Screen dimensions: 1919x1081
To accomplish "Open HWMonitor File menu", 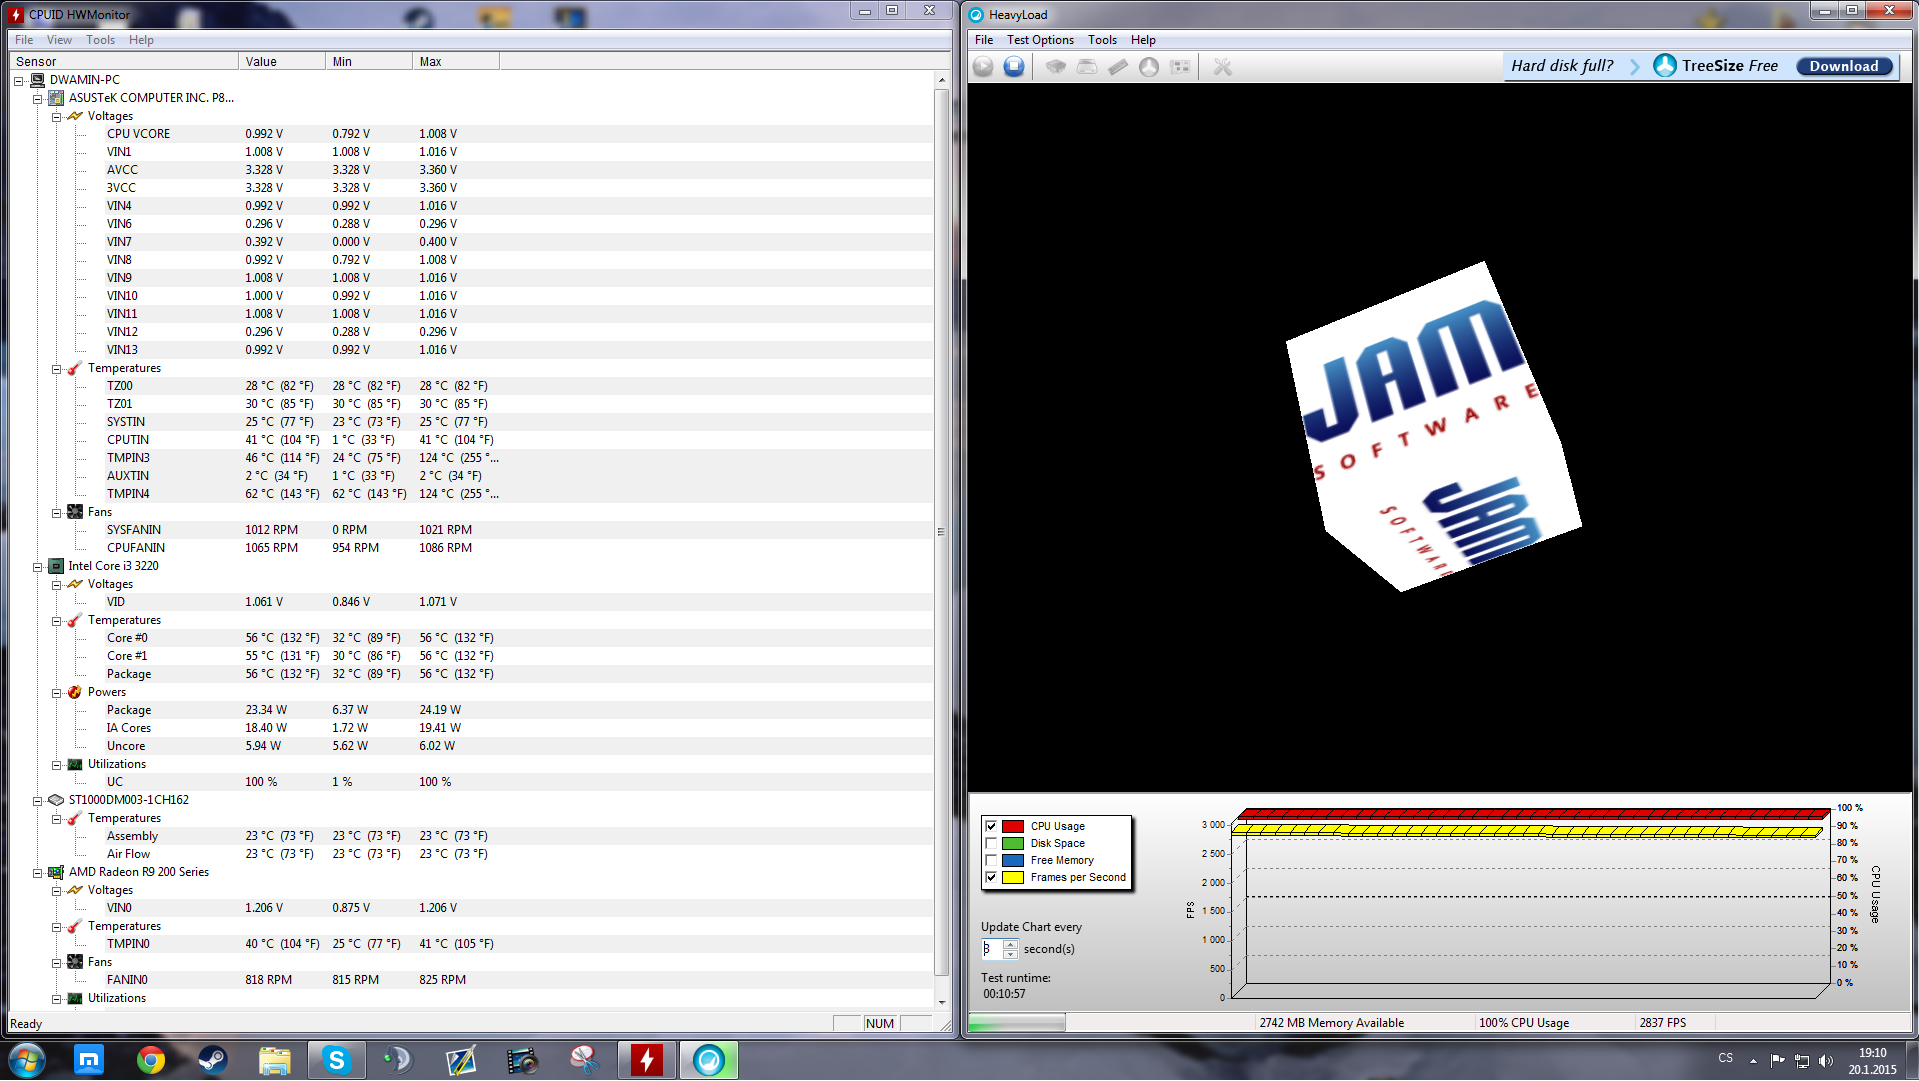I will coord(24,40).
